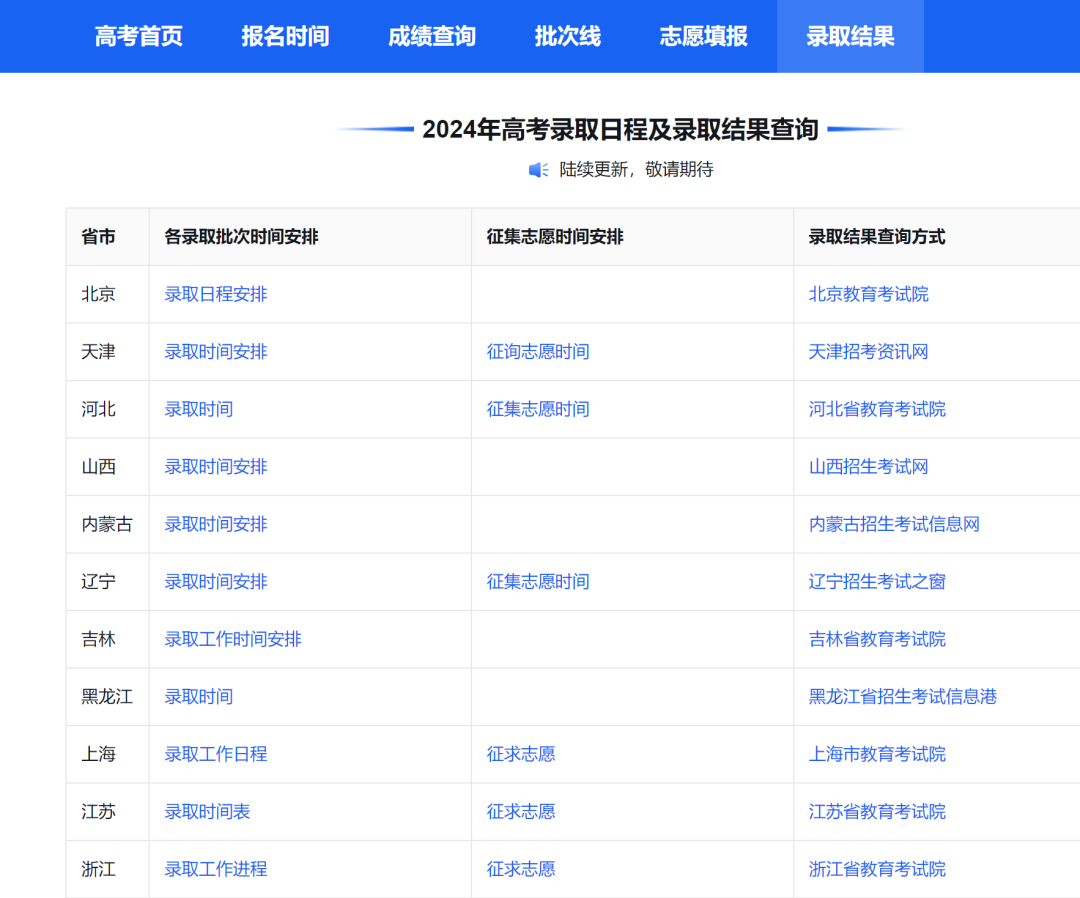
Task: Open Shanghai's 录取工作日程 link
Action: 213,754
